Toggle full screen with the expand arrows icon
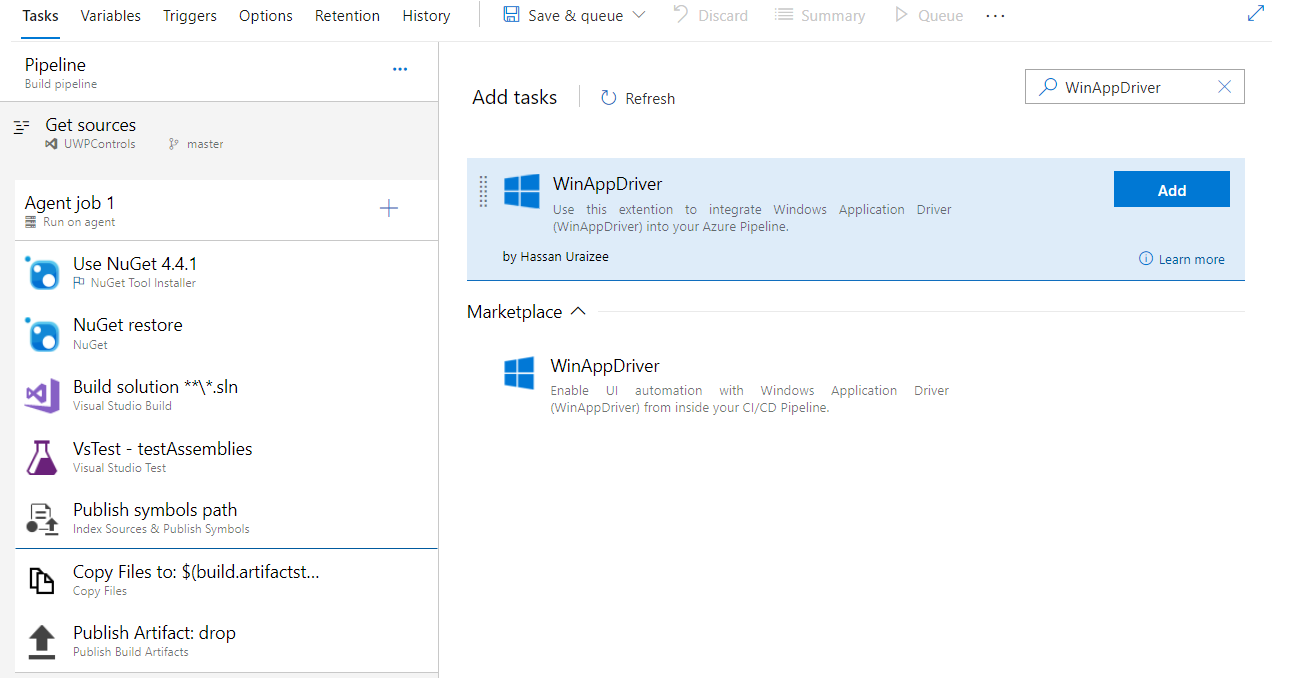Image resolution: width=1290 pixels, height=678 pixels. [1256, 14]
